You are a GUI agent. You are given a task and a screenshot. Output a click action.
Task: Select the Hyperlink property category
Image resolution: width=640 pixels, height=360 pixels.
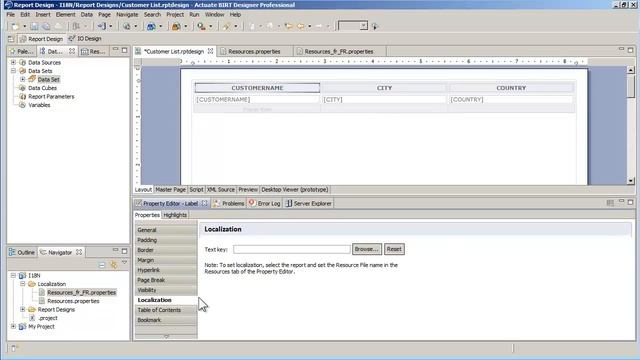(166, 270)
